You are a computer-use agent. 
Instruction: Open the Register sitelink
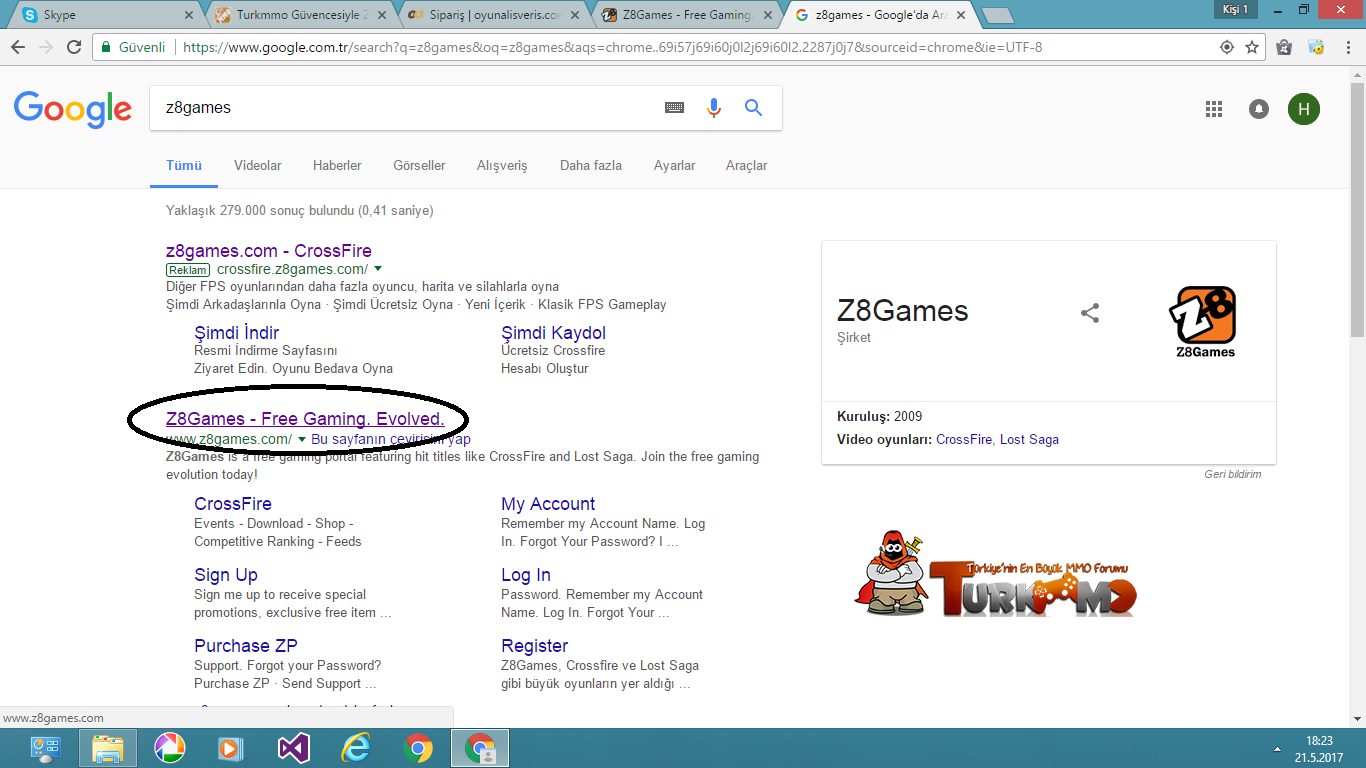point(535,646)
